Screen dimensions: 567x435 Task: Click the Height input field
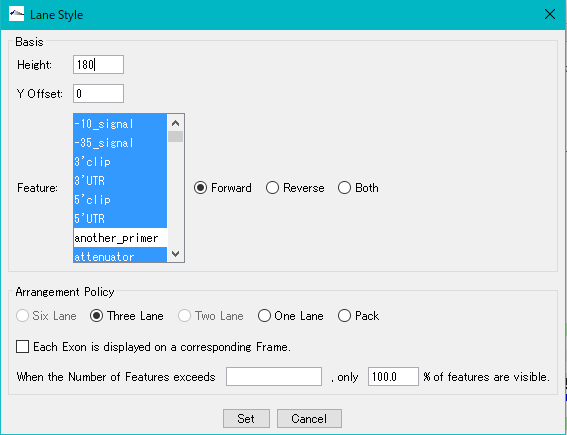click(98, 65)
